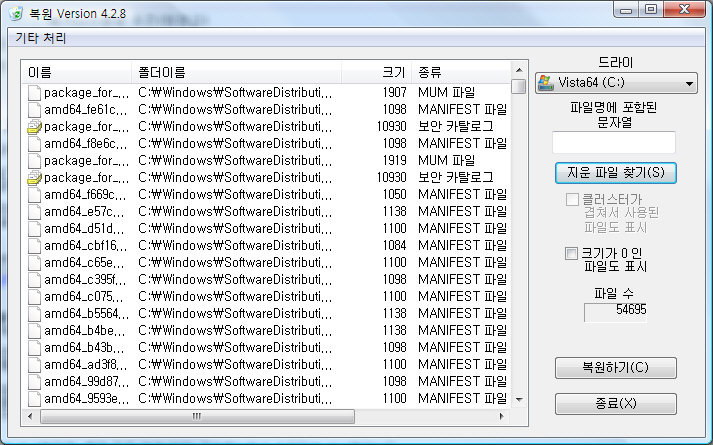713x445 pixels.
Task: Click folder path of amd64_b4be row
Action: click(235, 331)
